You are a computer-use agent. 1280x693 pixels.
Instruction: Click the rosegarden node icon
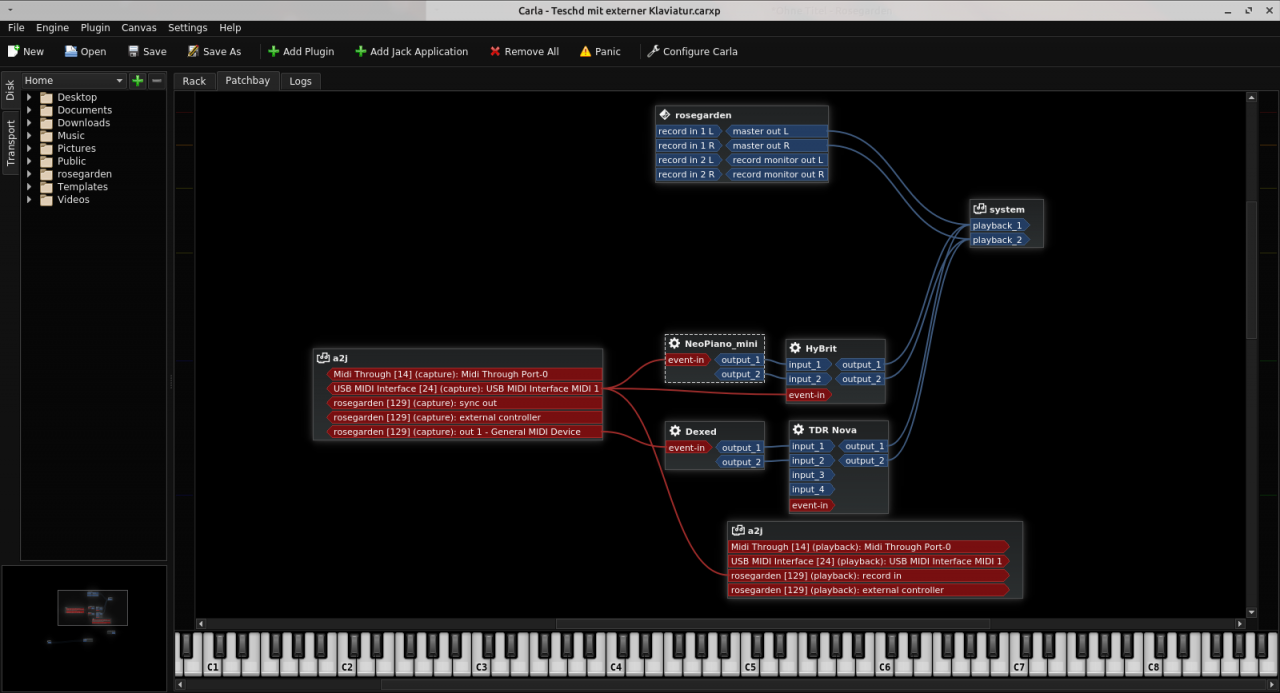point(665,115)
